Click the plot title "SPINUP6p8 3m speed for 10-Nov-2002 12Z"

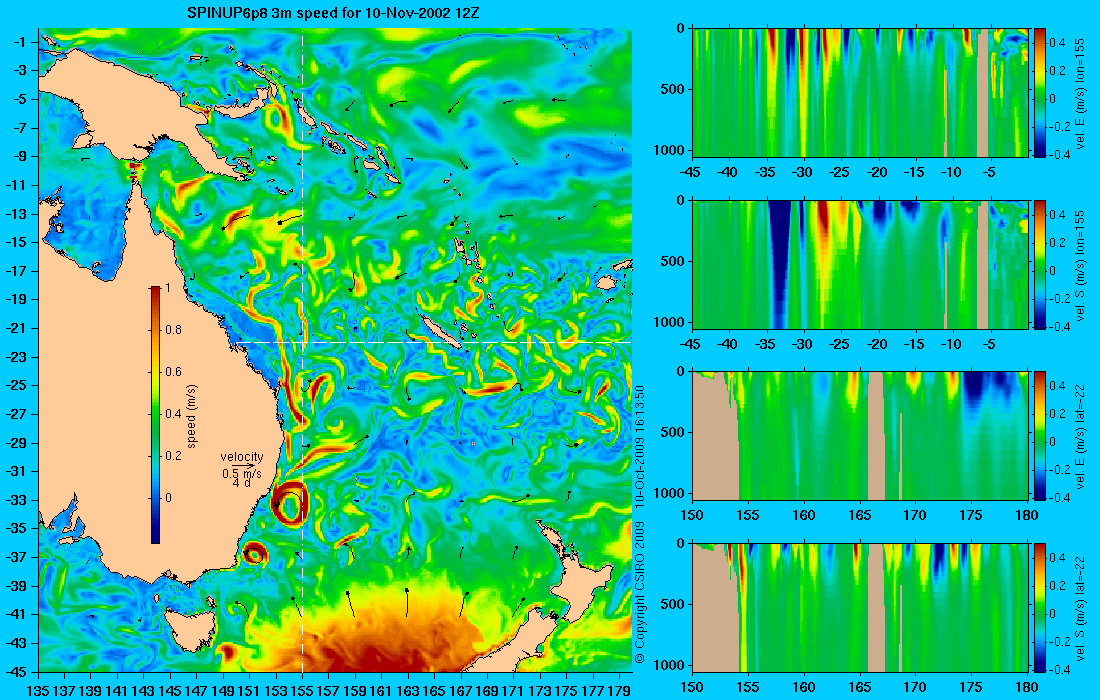pyautogui.click(x=333, y=13)
